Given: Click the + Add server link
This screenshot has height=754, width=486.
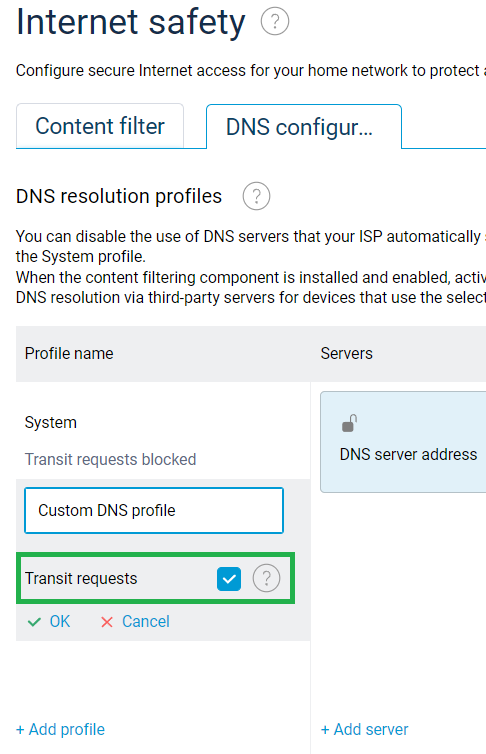Looking at the screenshot, I should coord(364,729).
